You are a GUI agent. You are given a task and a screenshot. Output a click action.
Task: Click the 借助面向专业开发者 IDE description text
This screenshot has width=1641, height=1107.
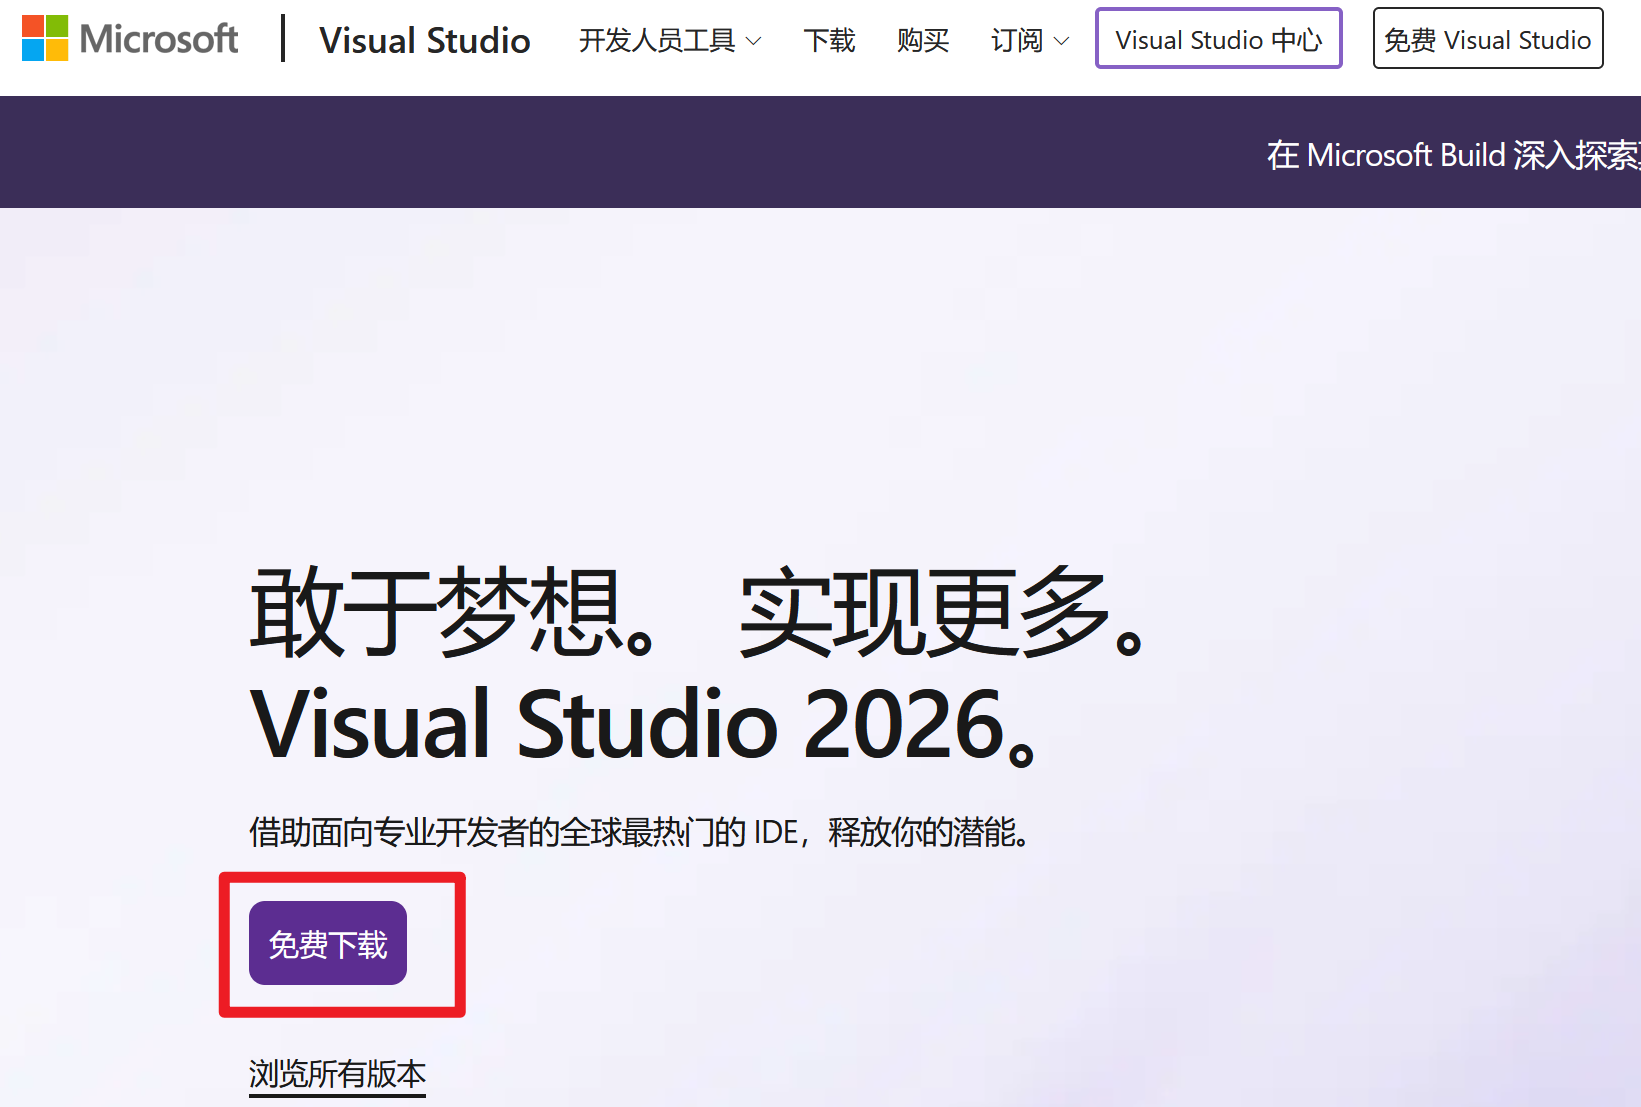(640, 831)
